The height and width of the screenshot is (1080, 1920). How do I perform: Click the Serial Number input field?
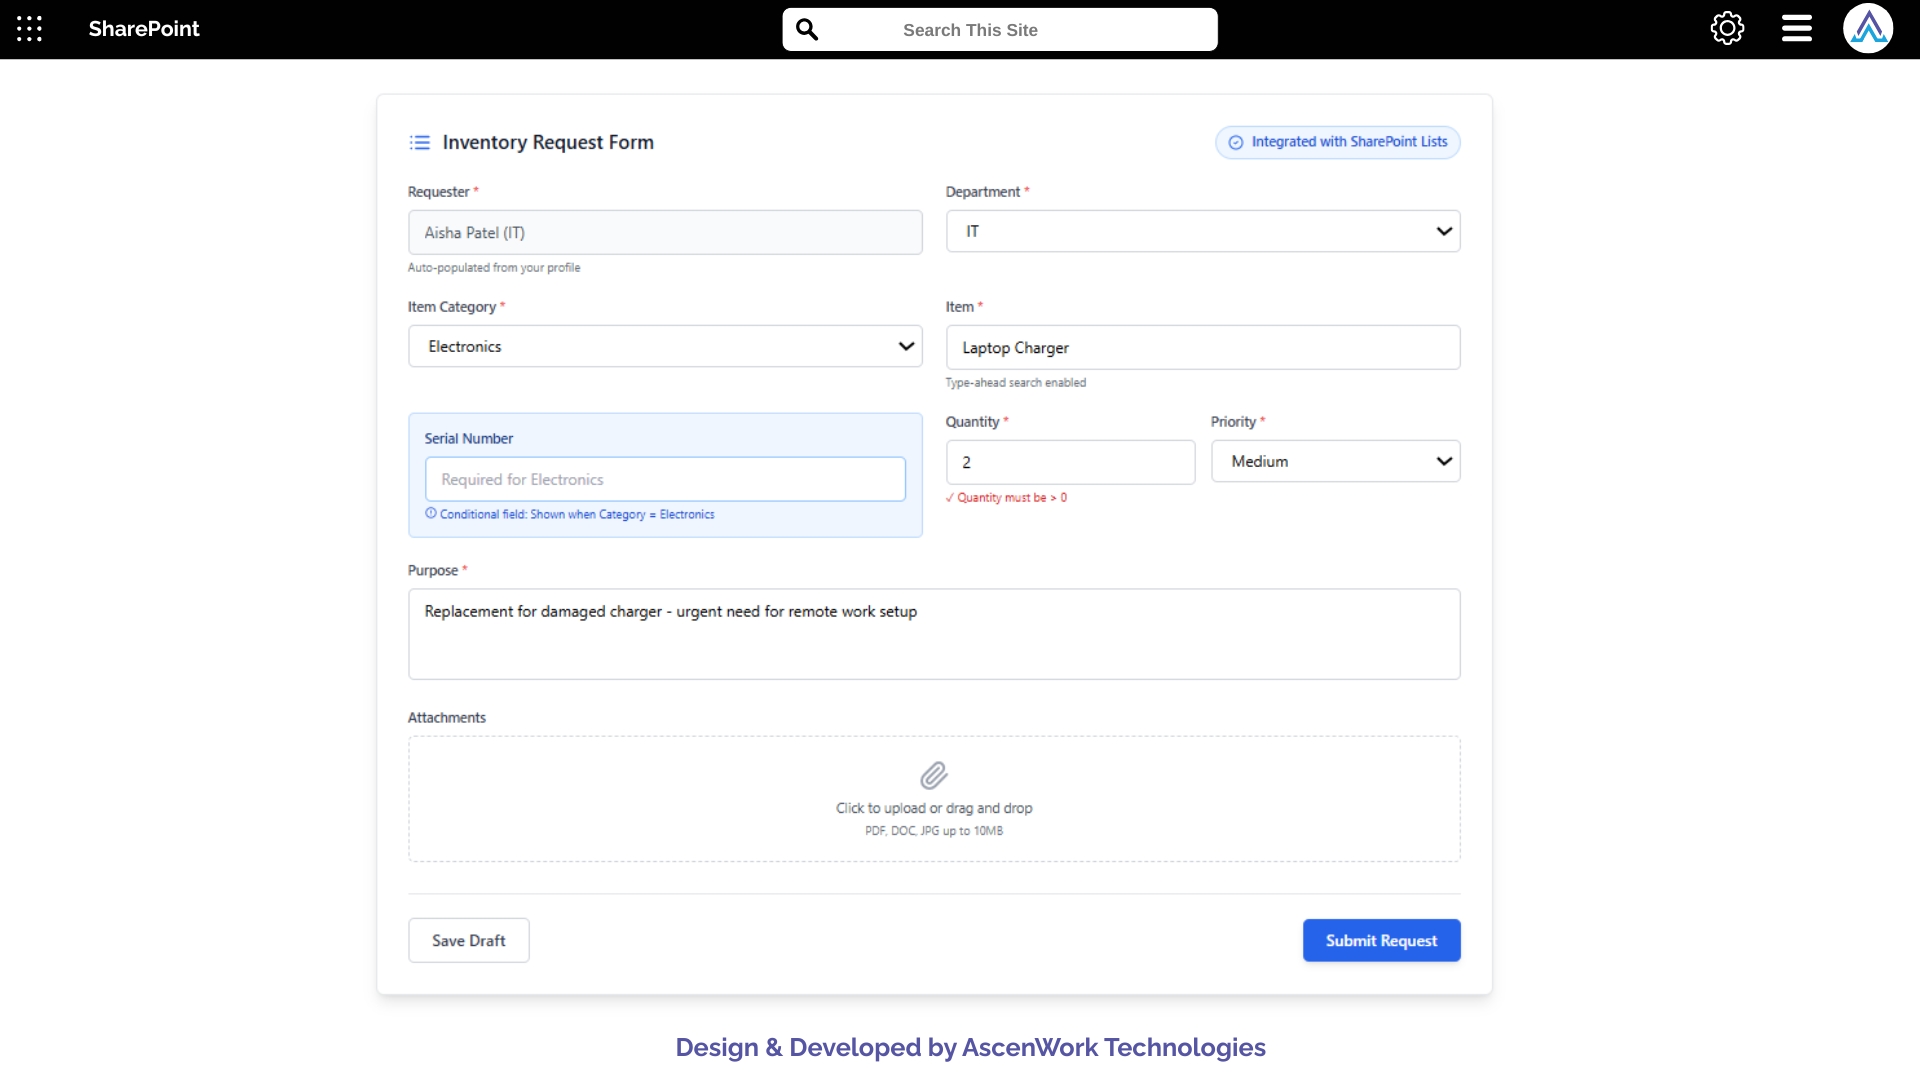(665, 479)
